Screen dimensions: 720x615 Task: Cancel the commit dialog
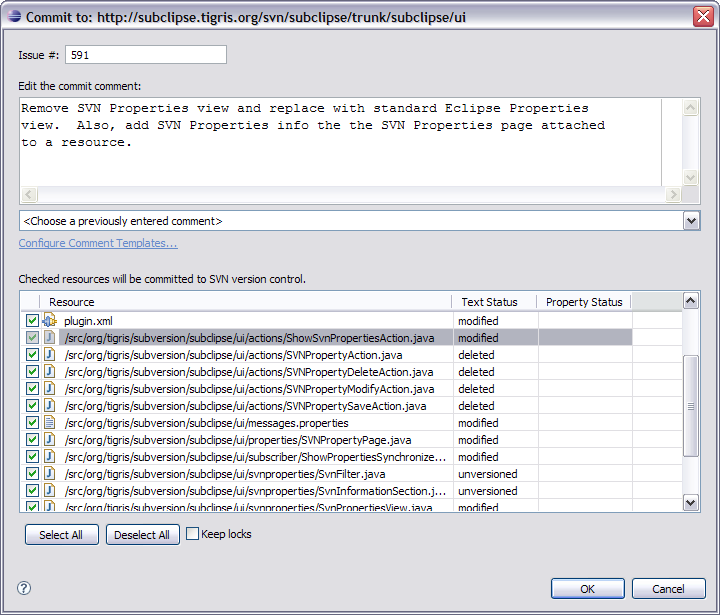[x=669, y=588]
